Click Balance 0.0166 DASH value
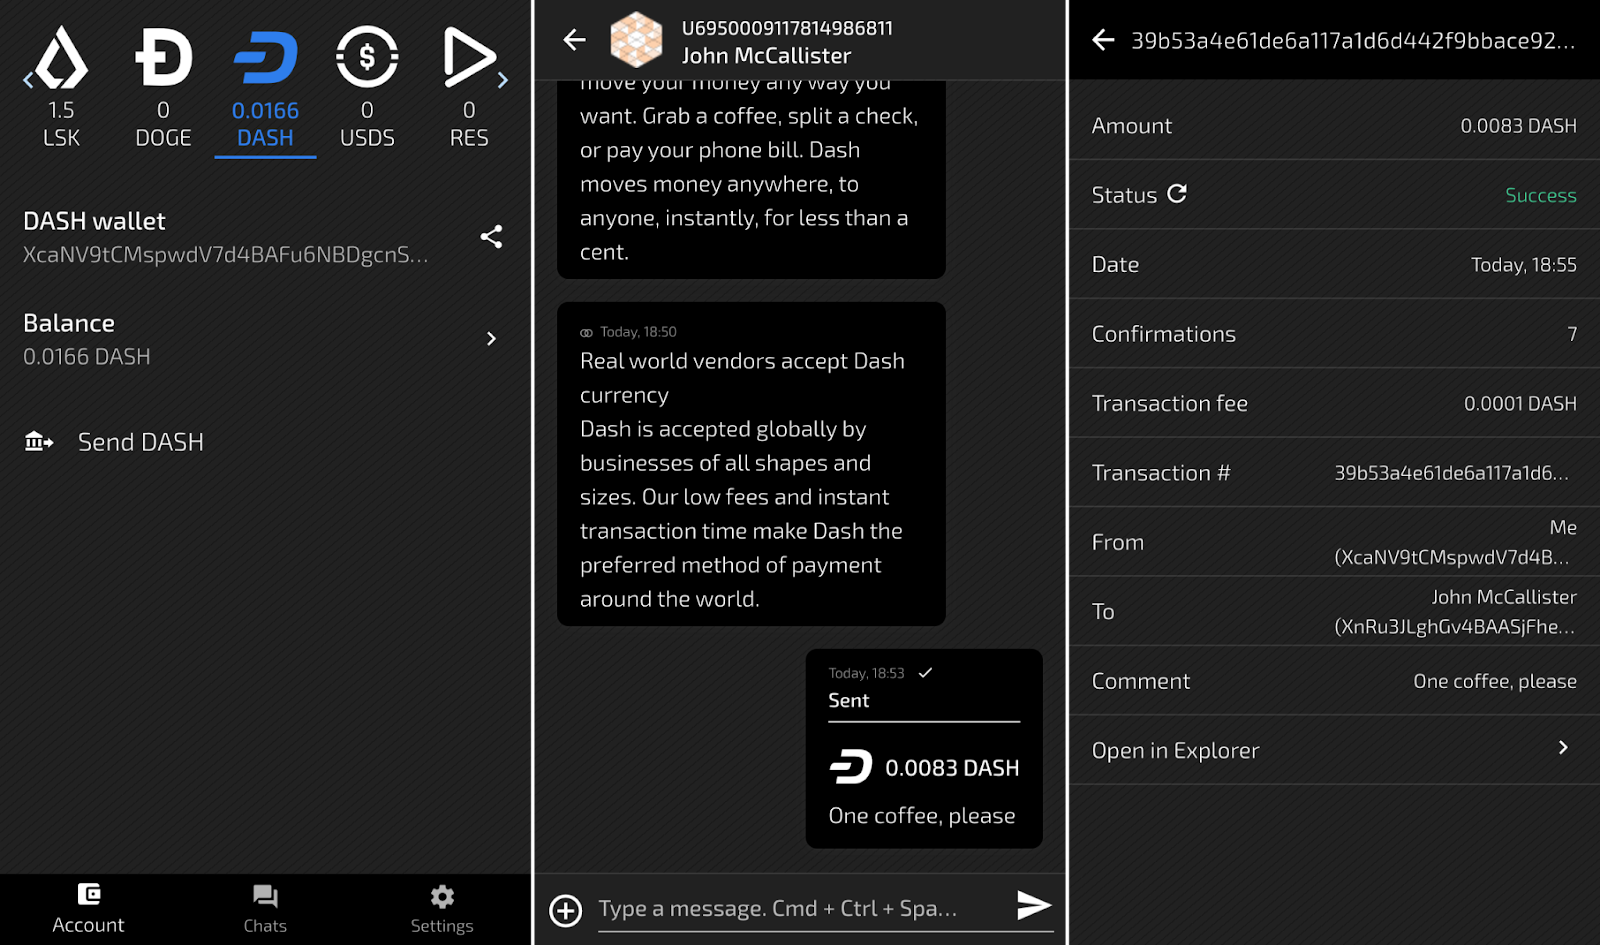The height and width of the screenshot is (945, 1600). pyautogui.click(x=87, y=357)
